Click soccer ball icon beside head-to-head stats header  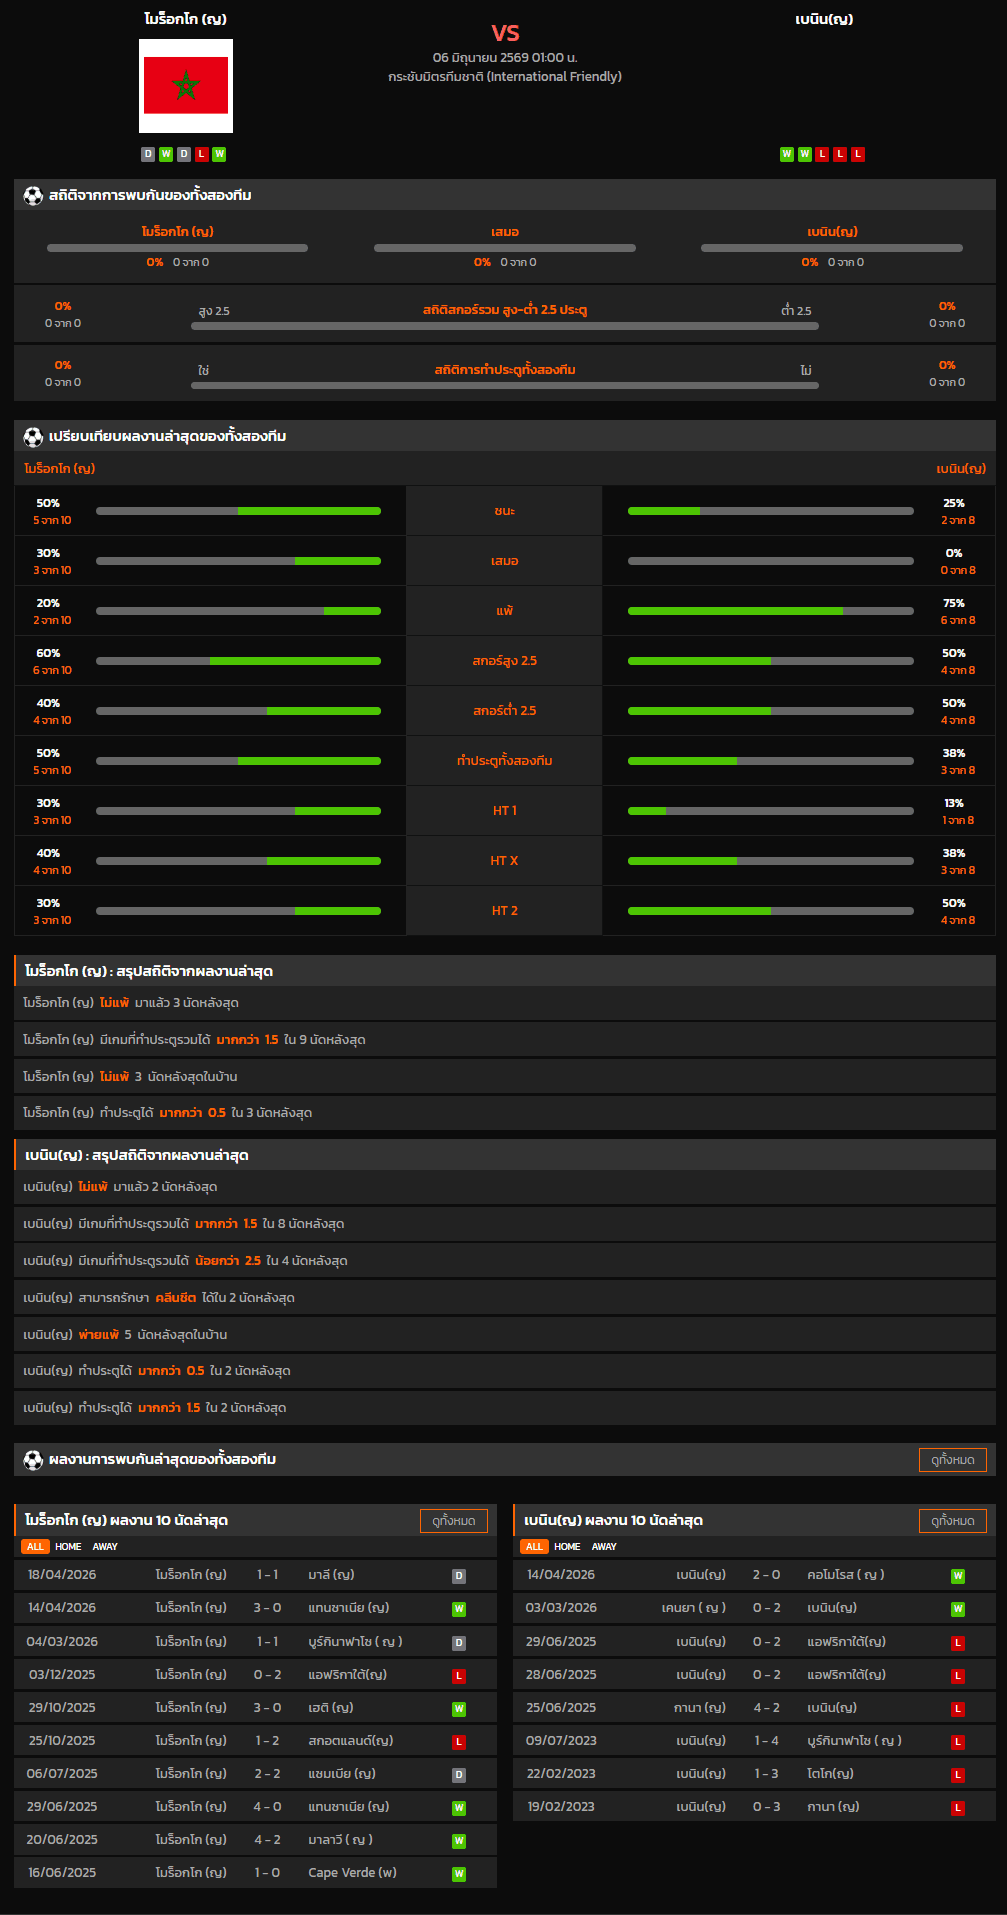pos(33,195)
